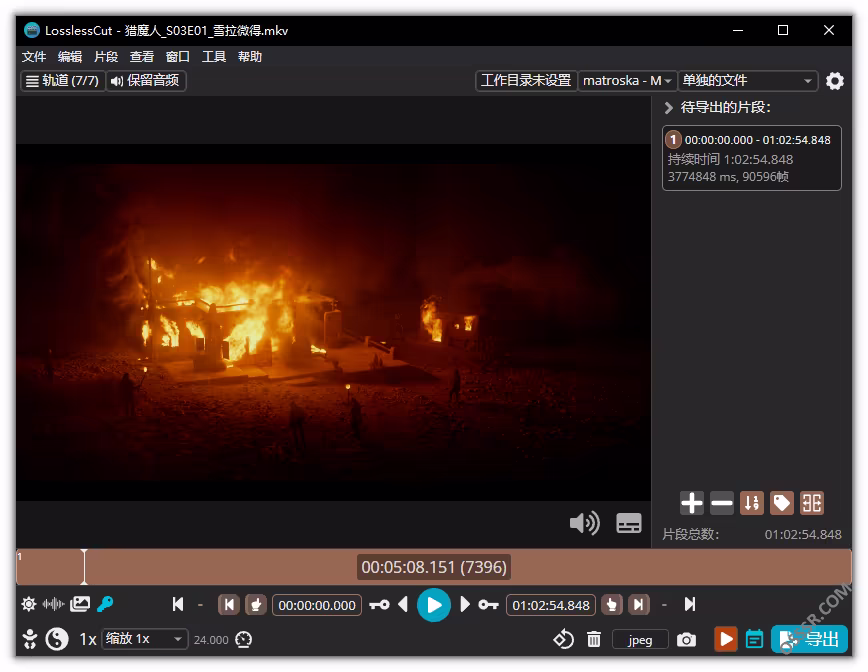This screenshot has height=672, width=868.
Task: Open the 窗口 menu
Action: [x=178, y=57]
